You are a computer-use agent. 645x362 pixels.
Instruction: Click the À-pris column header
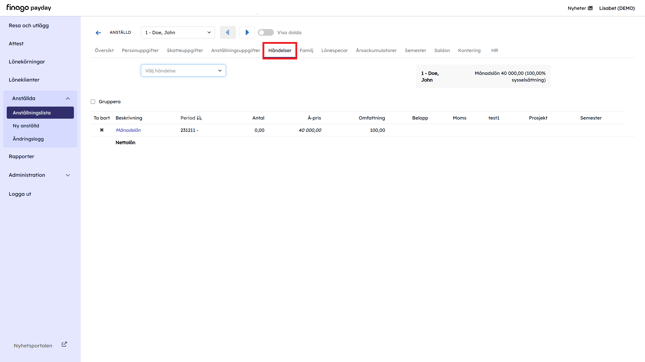pos(314,118)
